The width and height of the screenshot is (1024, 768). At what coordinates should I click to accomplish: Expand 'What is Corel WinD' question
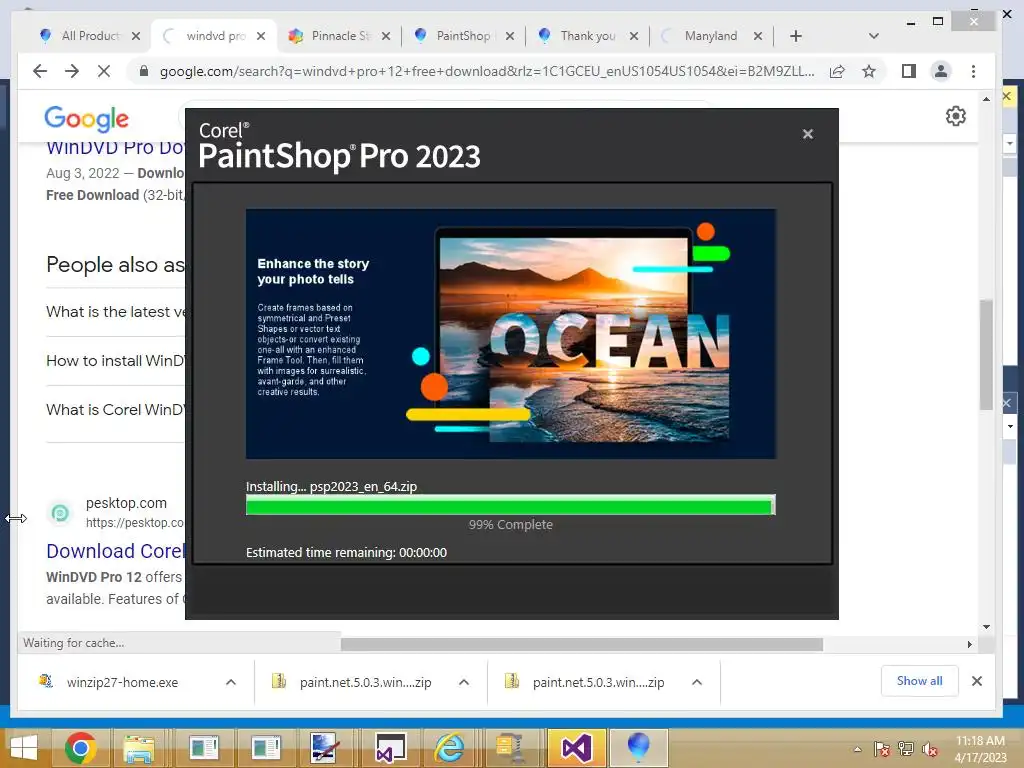116,409
